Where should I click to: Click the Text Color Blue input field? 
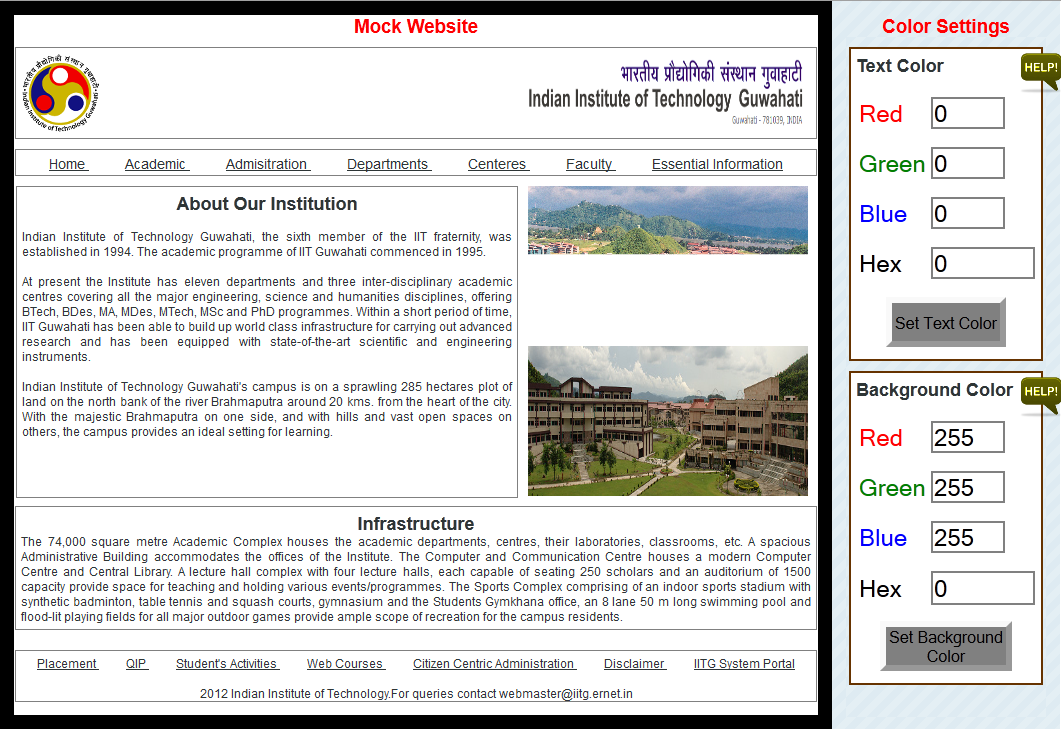pyautogui.click(x=967, y=213)
